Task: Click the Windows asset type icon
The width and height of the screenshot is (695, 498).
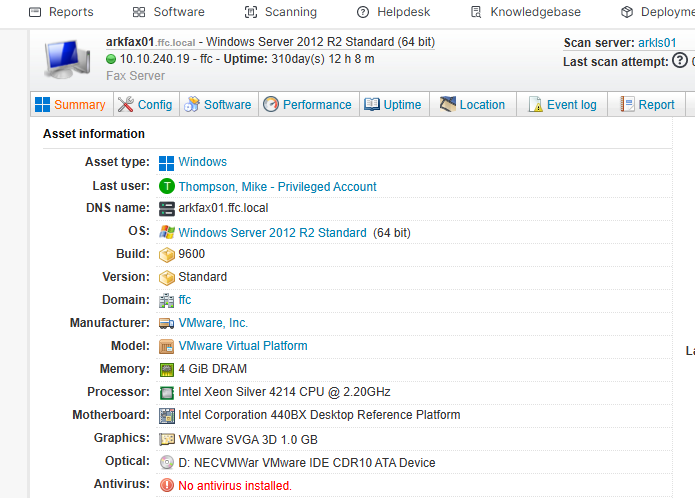Action: coord(167,162)
